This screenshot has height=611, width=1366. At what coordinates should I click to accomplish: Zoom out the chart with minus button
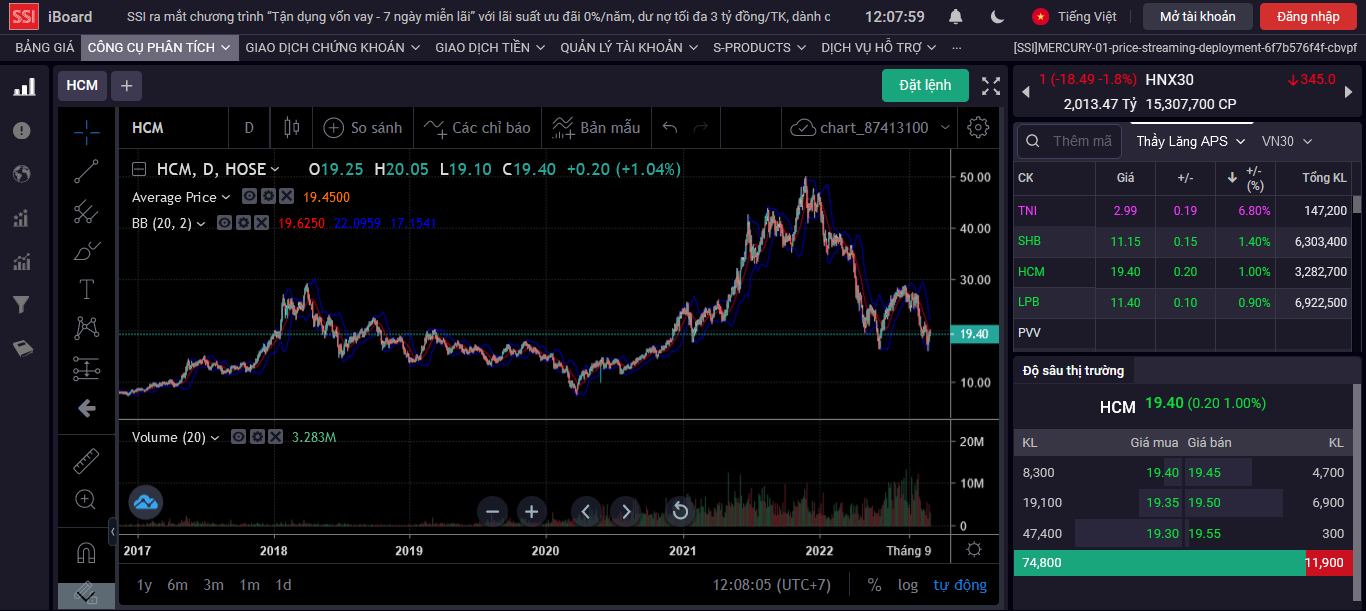click(x=492, y=512)
